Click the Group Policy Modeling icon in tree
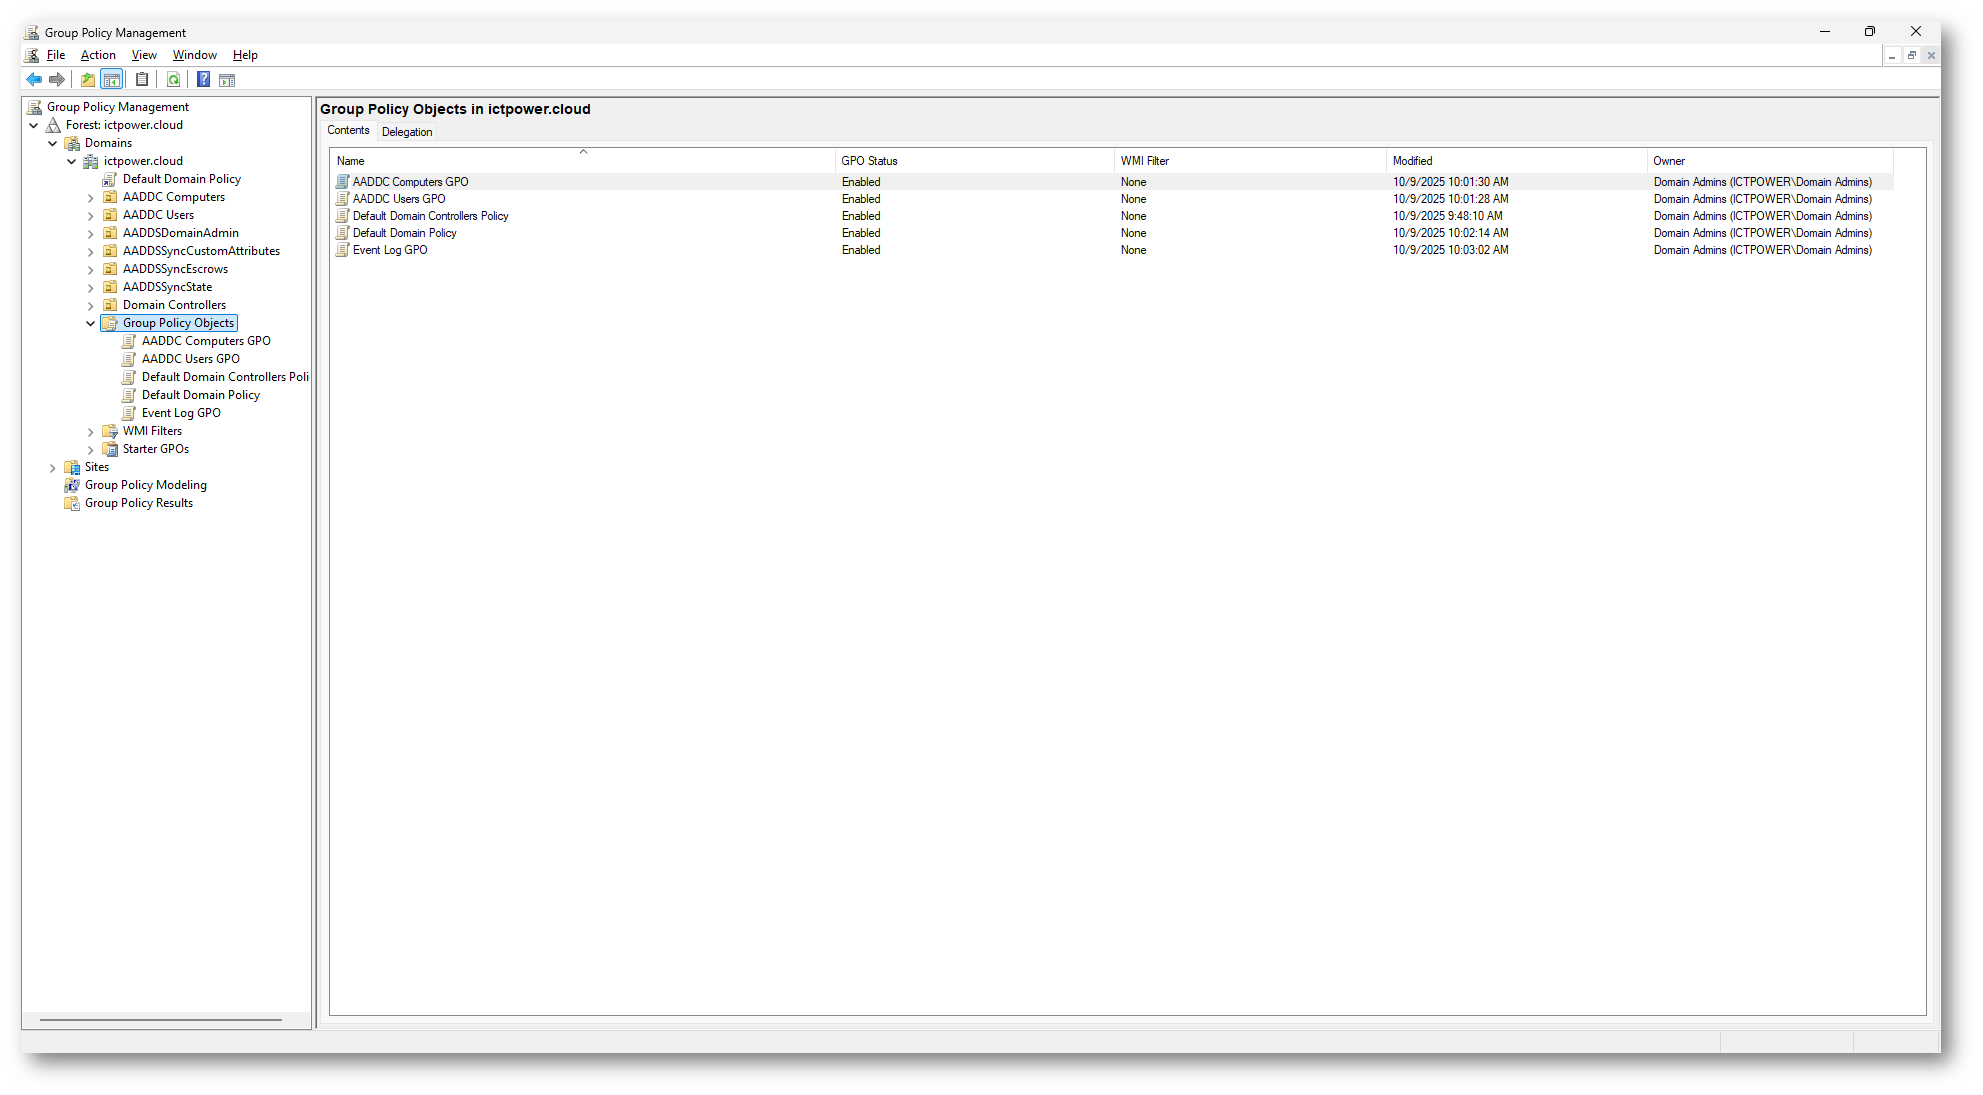The height and width of the screenshot is (1095, 1983). click(x=72, y=485)
